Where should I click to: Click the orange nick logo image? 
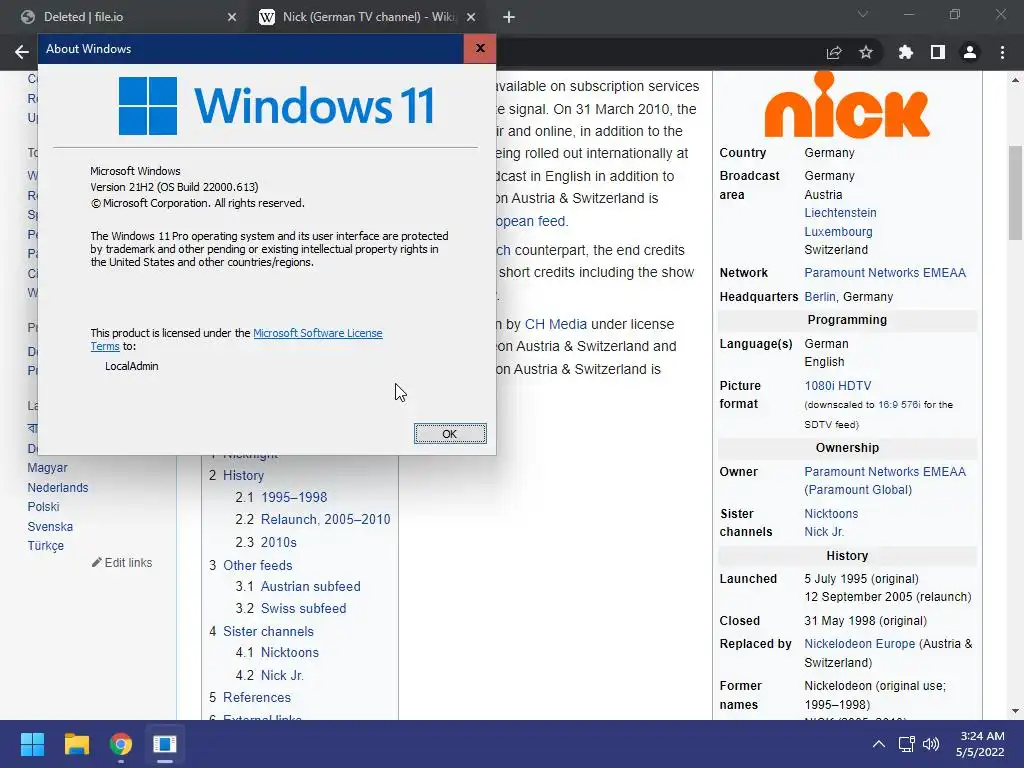click(847, 104)
